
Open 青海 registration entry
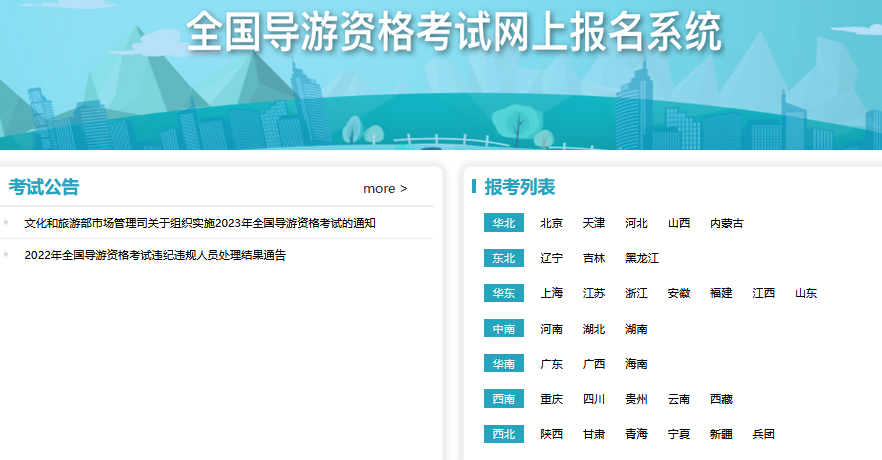click(x=636, y=434)
